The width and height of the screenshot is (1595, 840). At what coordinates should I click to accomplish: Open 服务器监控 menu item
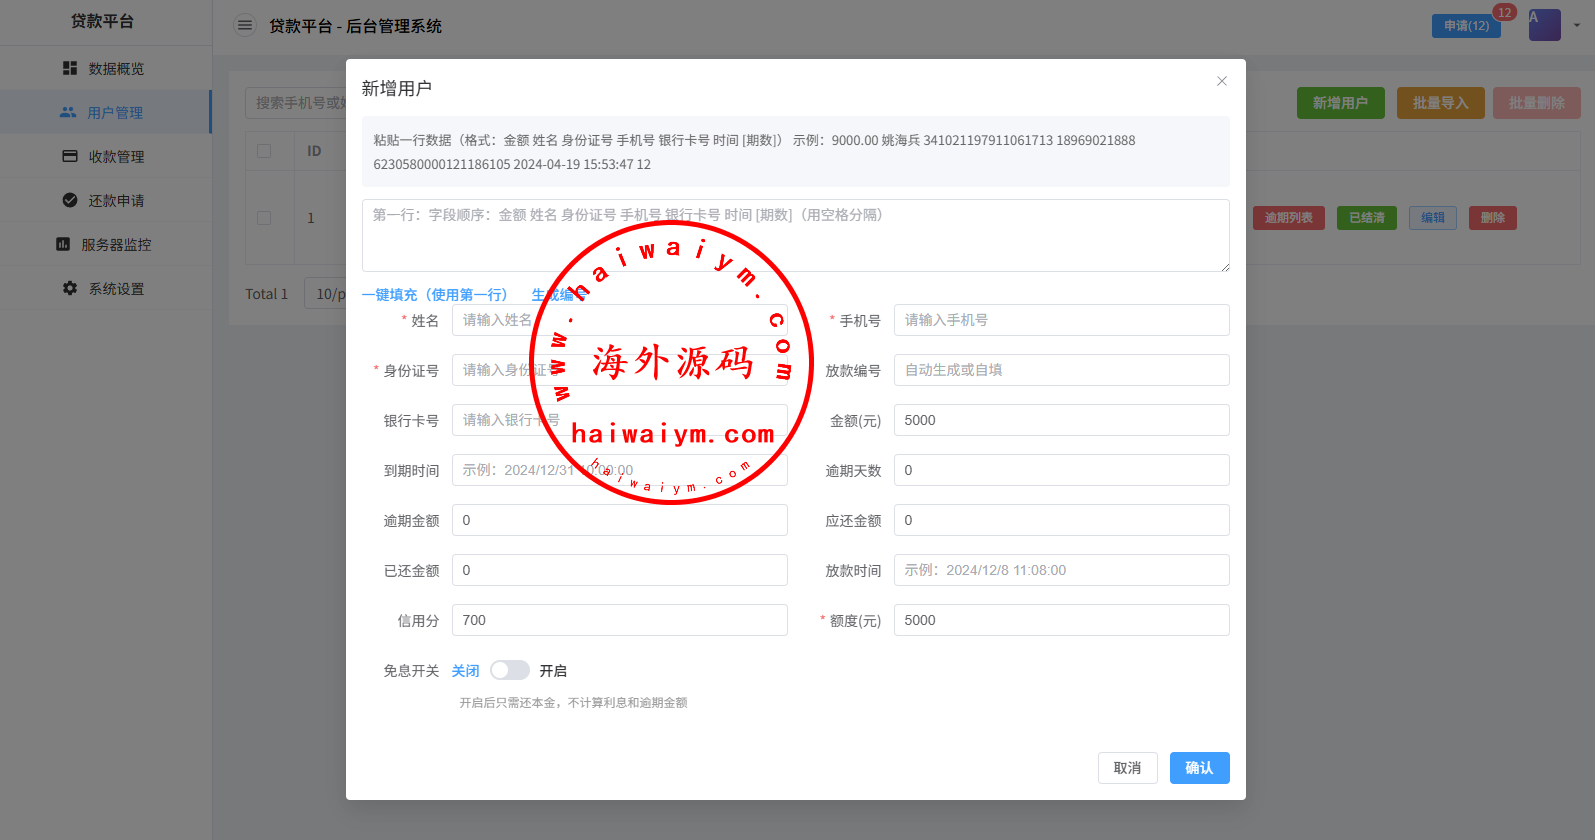[116, 245]
